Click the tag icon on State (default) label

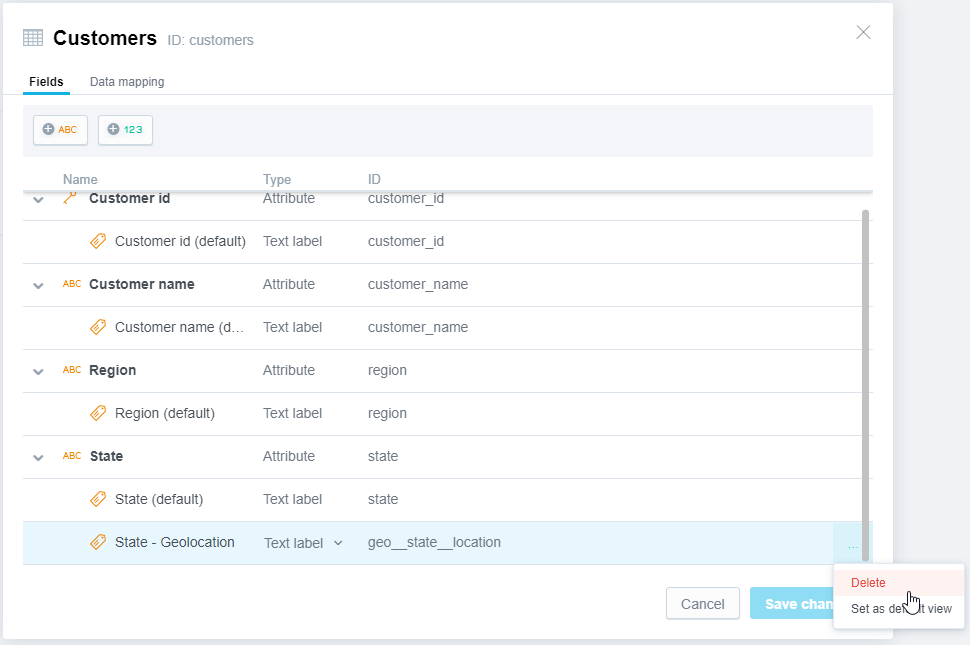pyautogui.click(x=98, y=499)
